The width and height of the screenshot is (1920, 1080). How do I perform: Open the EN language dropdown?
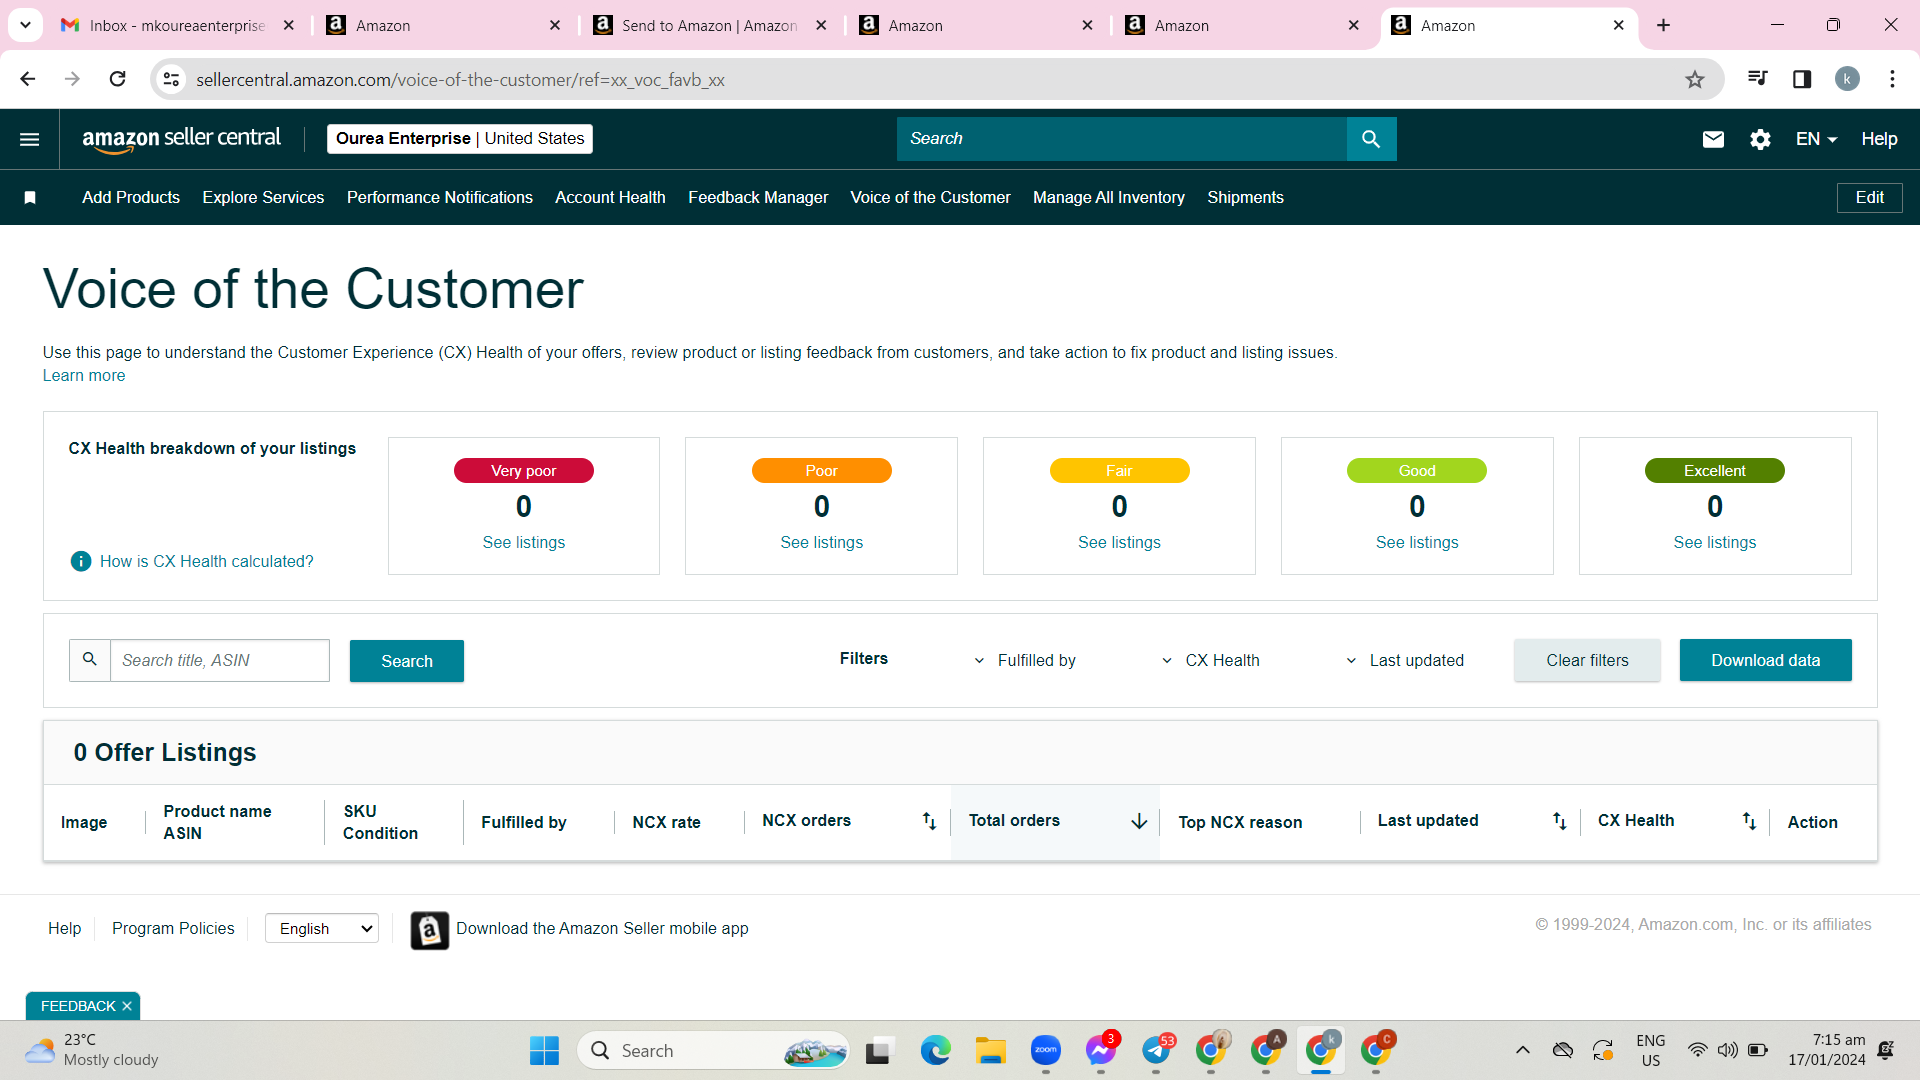(1816, 139)
